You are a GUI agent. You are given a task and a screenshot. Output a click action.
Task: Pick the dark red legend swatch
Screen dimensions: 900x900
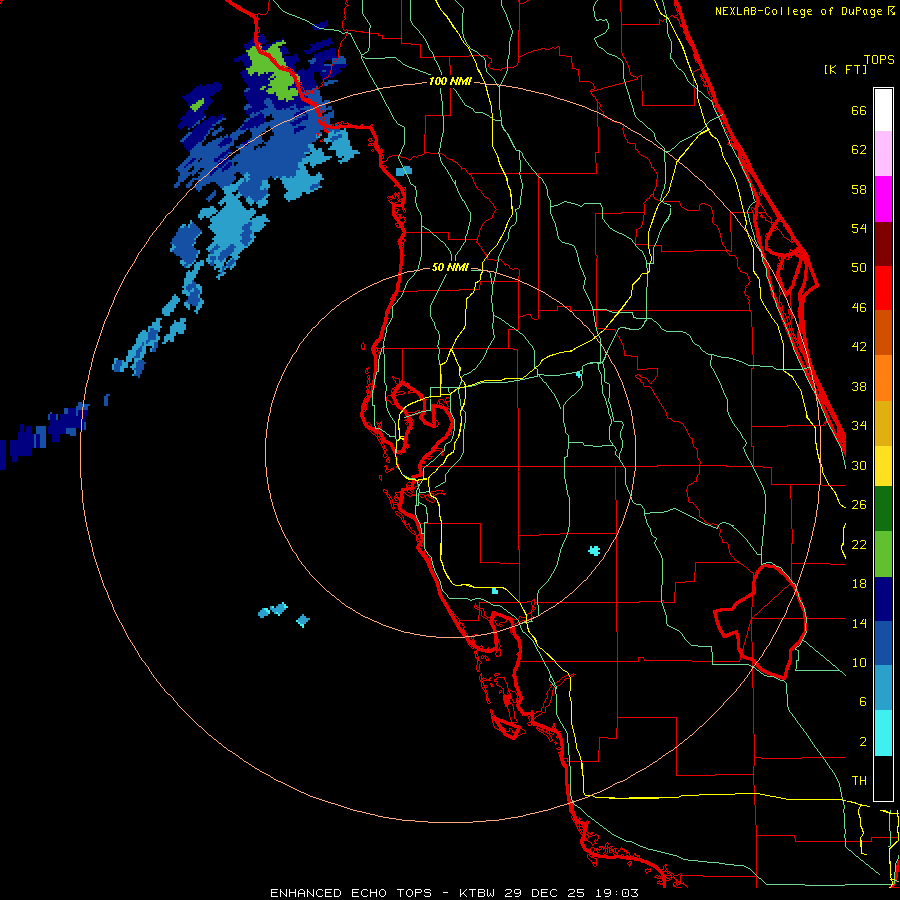click(883, 244)
